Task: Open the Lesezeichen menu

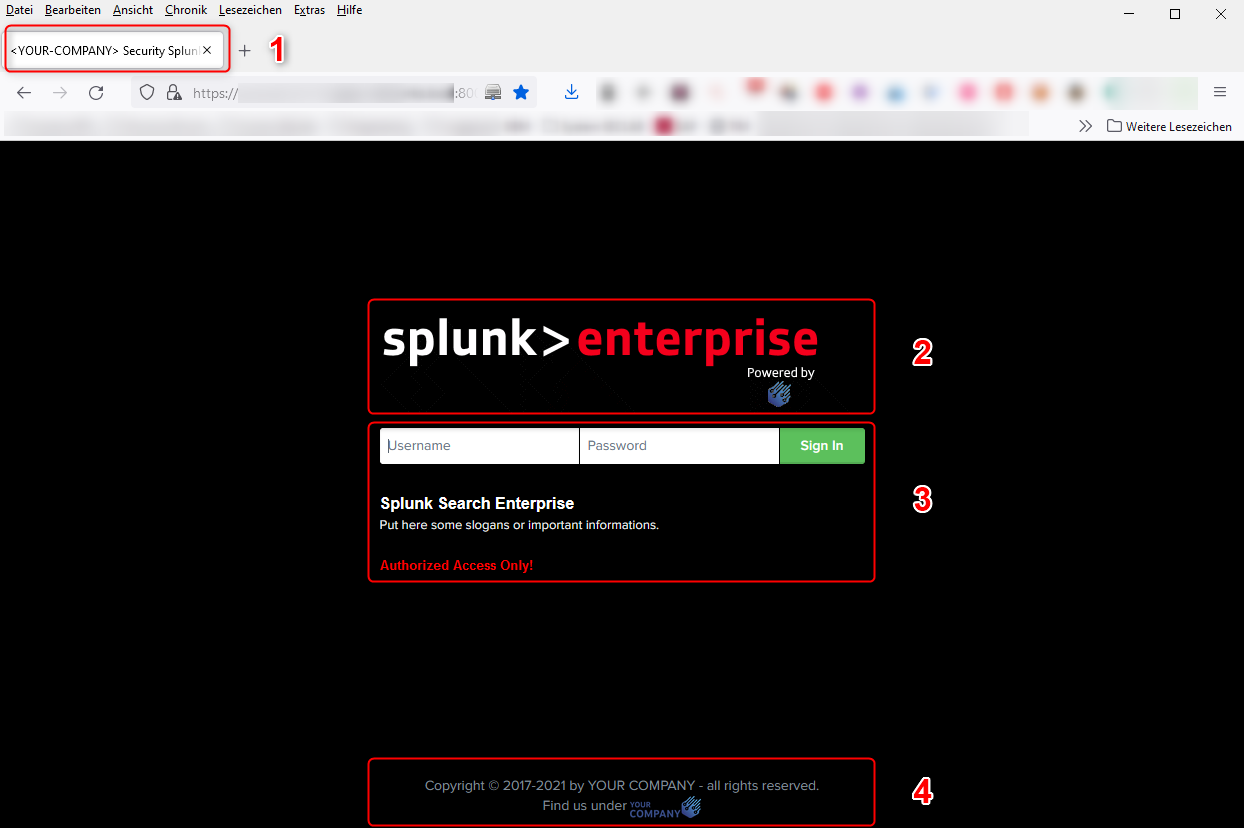Action: click(x=250, y=10)
